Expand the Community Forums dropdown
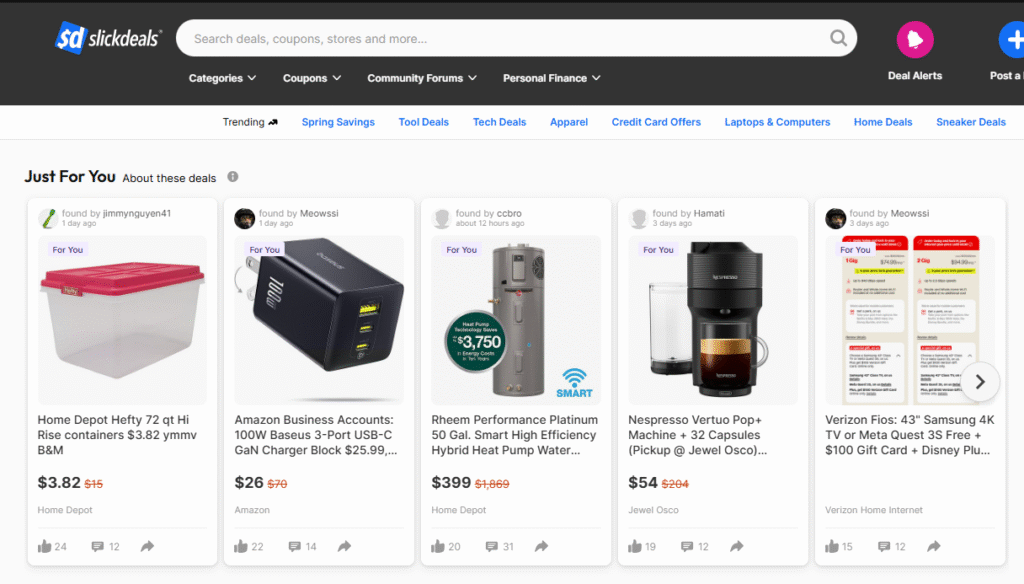The image size is (1024, 584). tap(422, 78)
